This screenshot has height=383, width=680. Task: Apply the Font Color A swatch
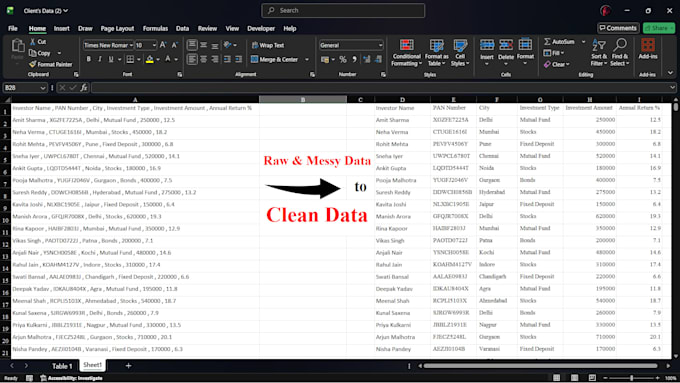point(168,59)
